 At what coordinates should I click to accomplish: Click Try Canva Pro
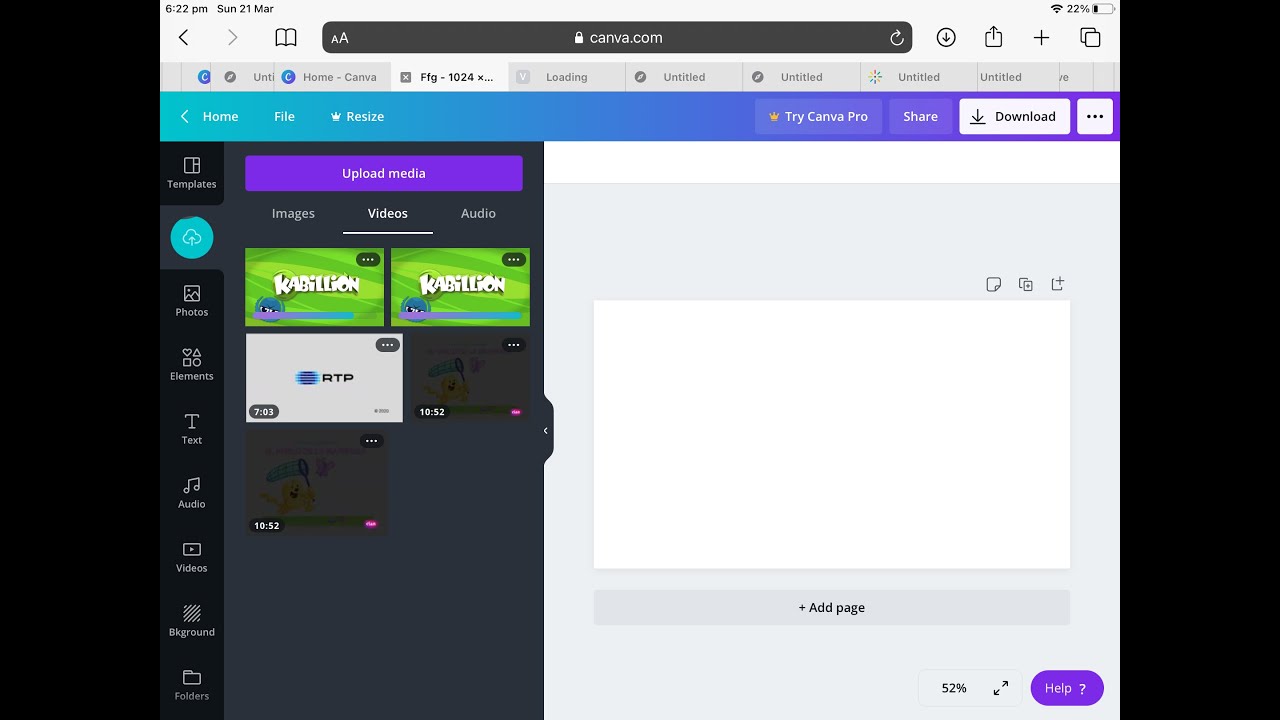point(818,116)
